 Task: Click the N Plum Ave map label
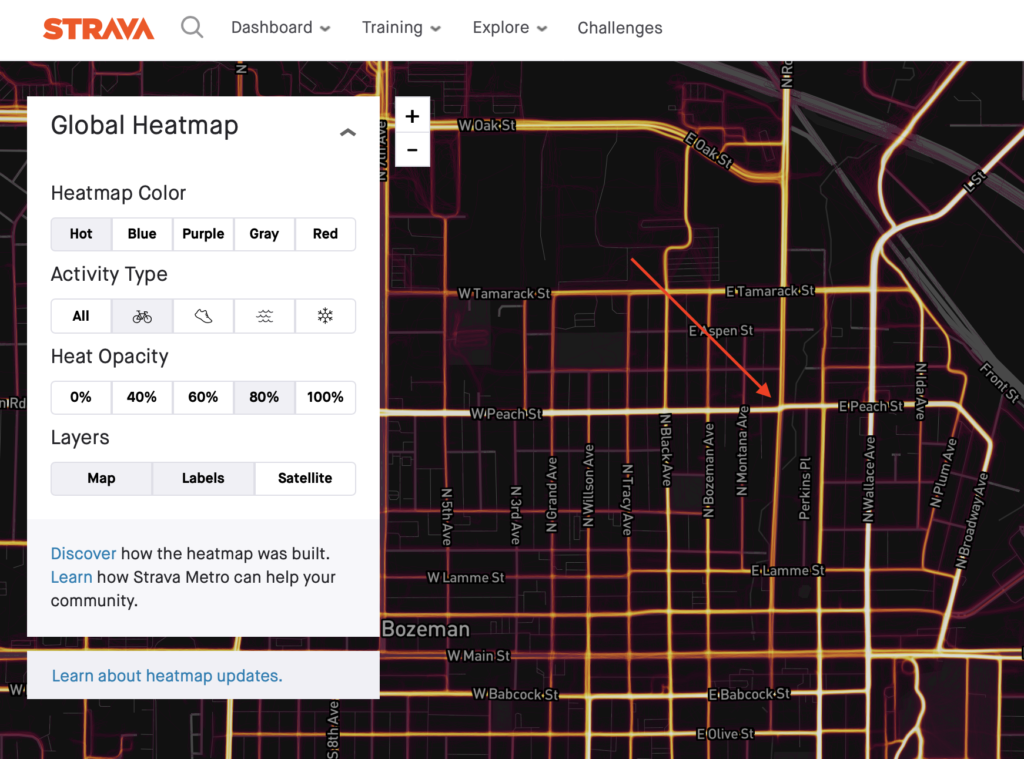point(944,474)
